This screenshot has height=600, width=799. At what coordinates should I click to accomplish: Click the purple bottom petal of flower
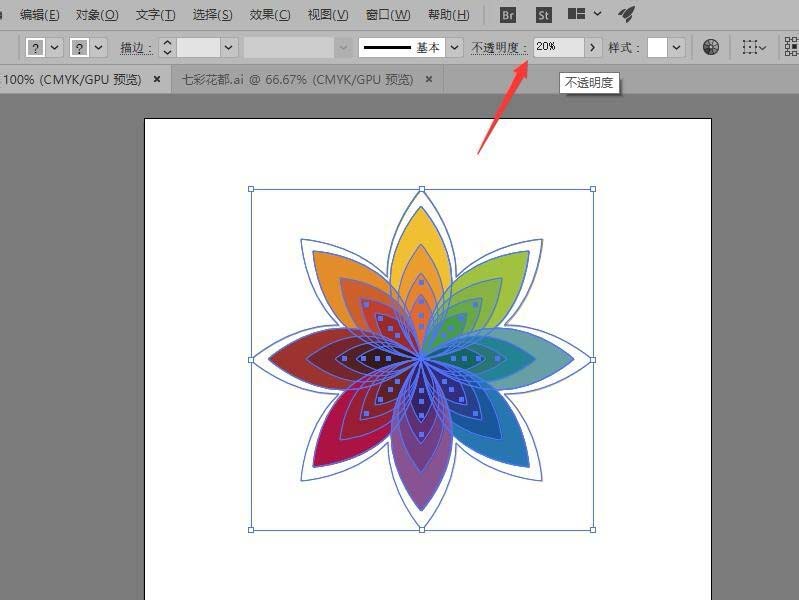(421, 487)
